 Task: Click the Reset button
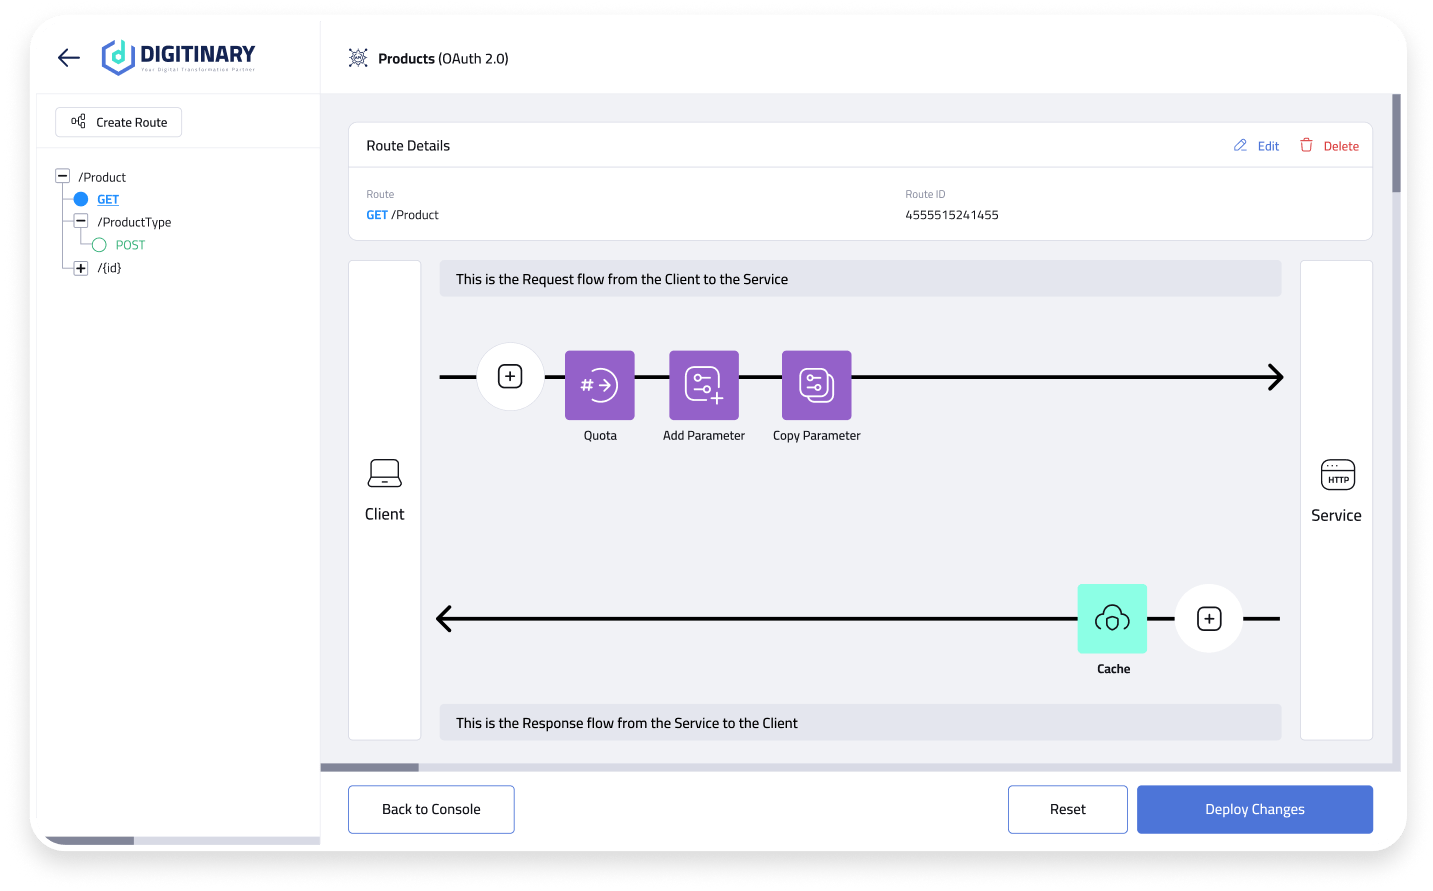tap(1067, 809)
